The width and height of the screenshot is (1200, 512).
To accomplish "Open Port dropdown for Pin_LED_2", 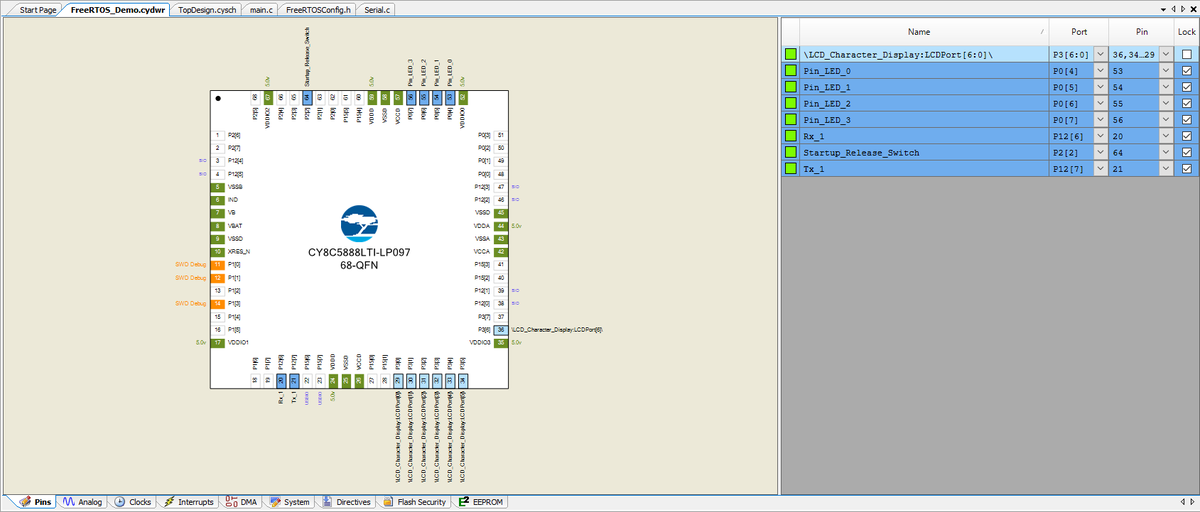I will [x=1101, y=103].
